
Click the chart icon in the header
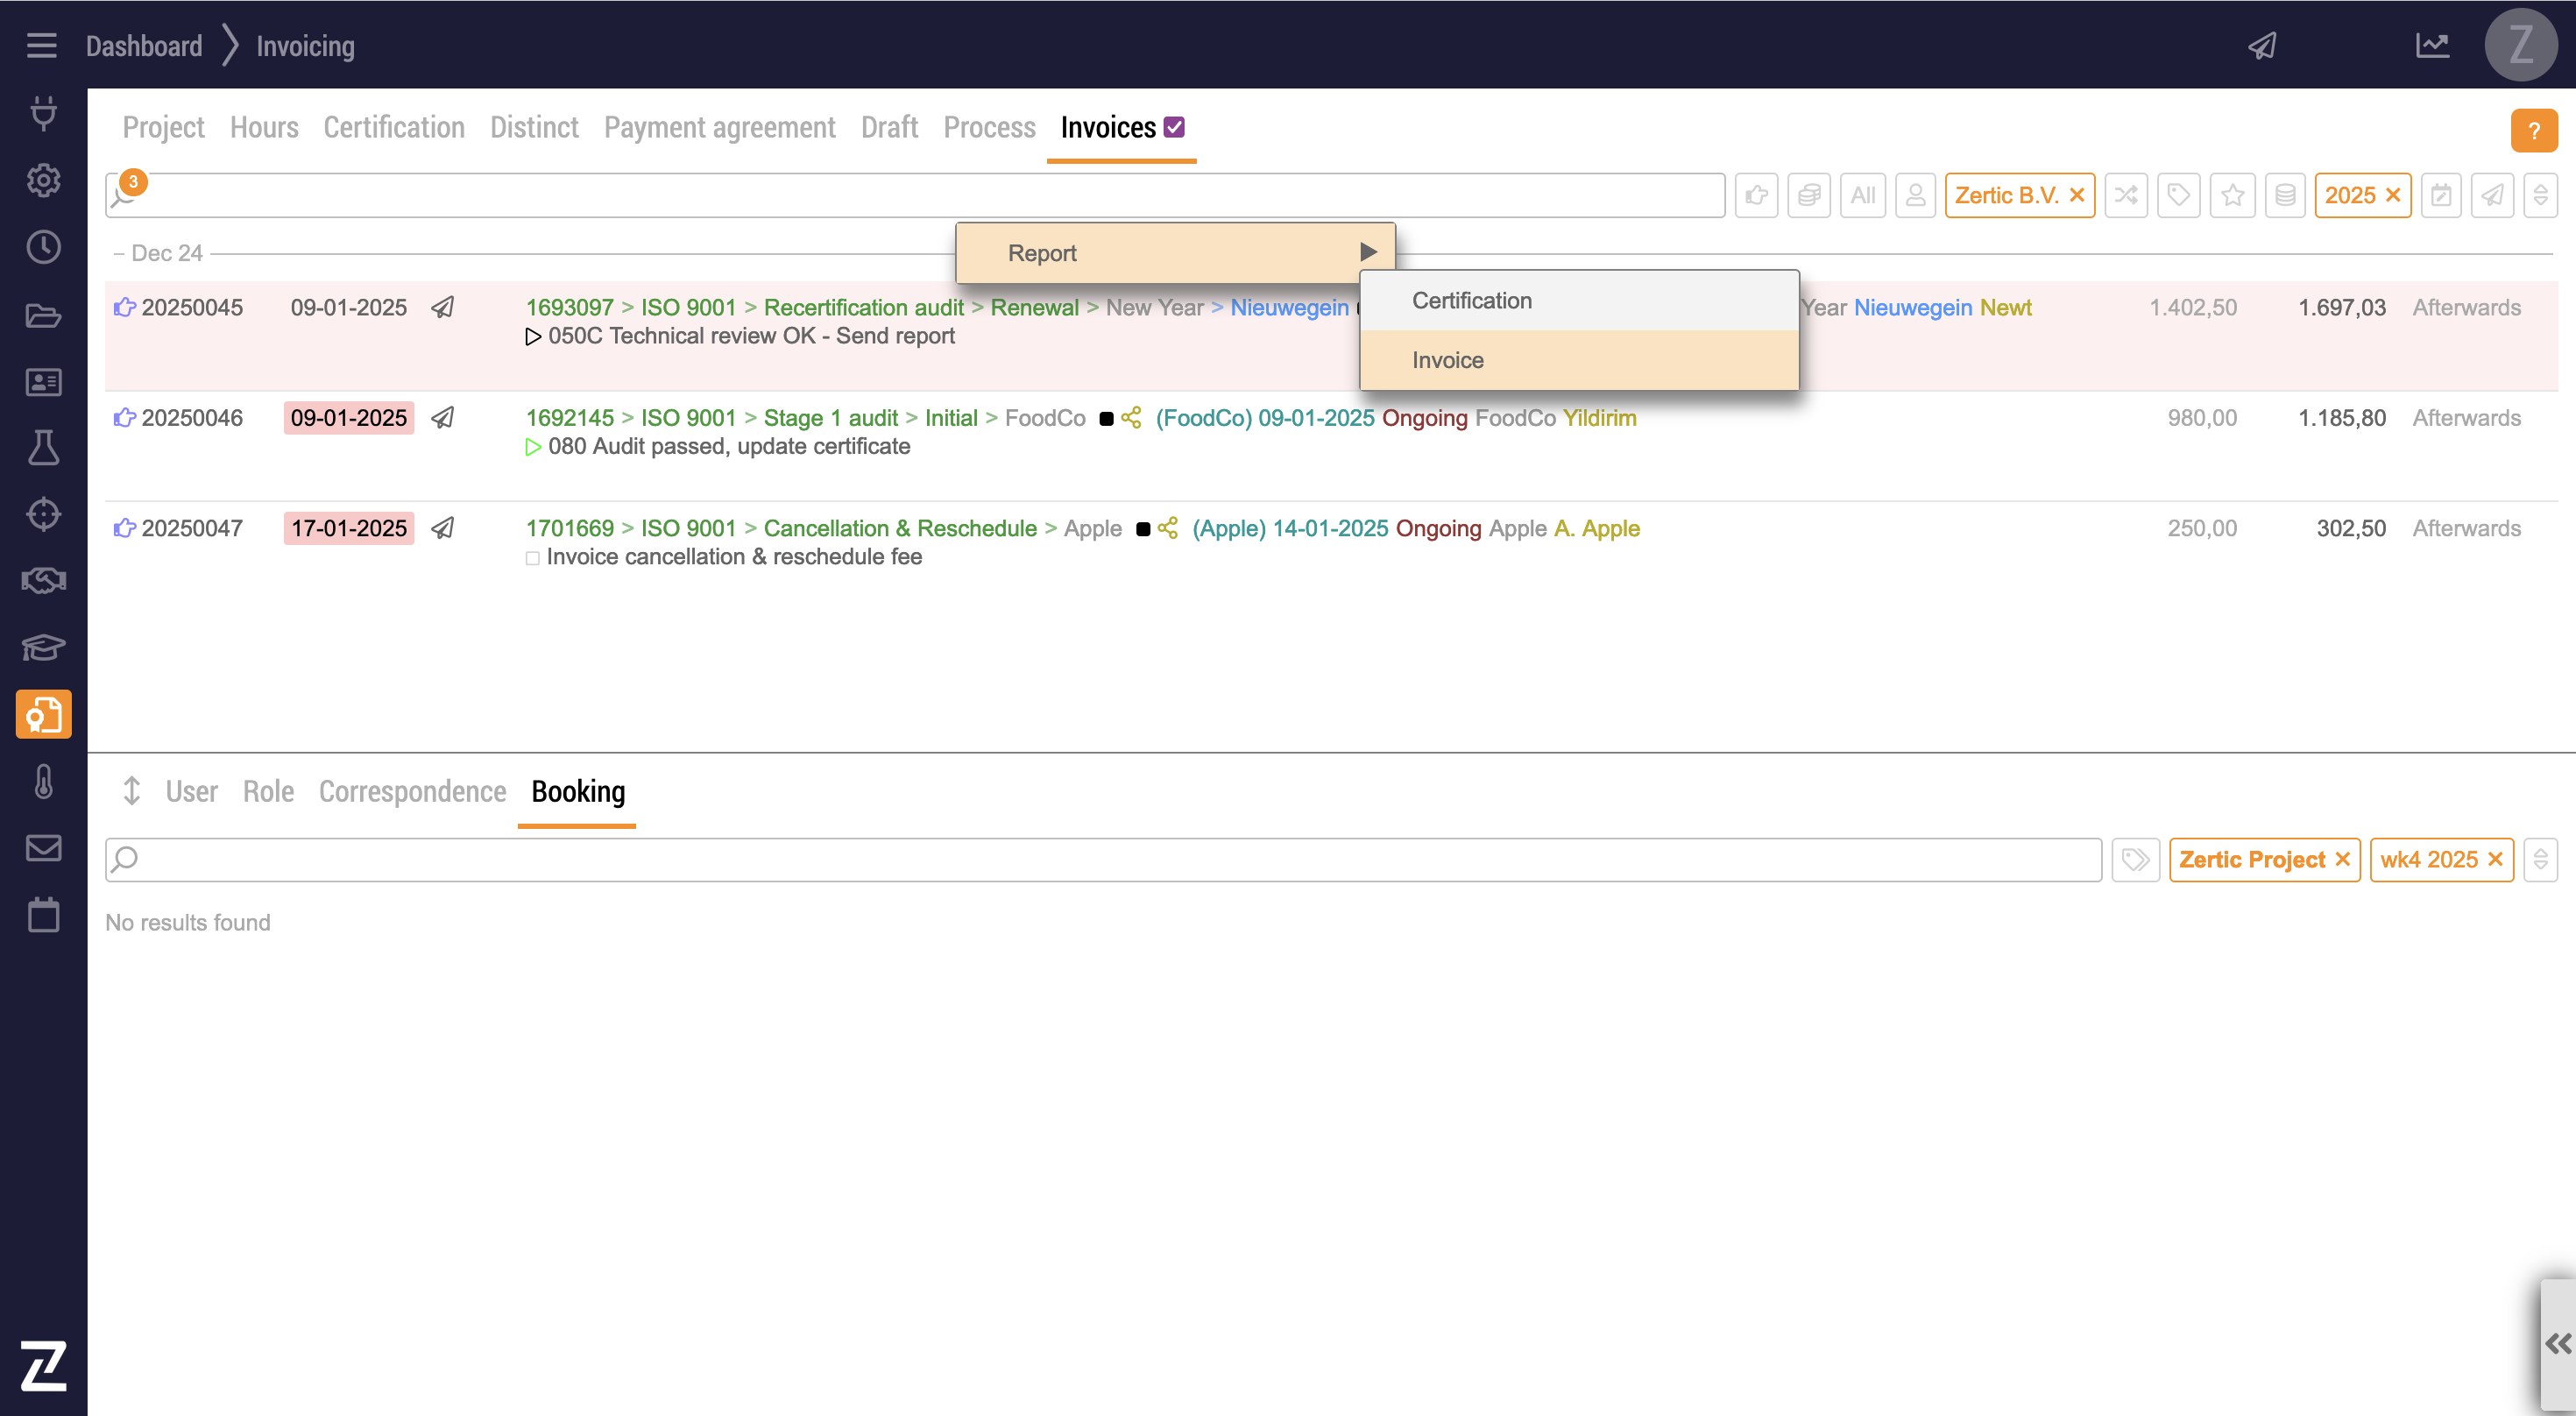tap(2432, 46)
